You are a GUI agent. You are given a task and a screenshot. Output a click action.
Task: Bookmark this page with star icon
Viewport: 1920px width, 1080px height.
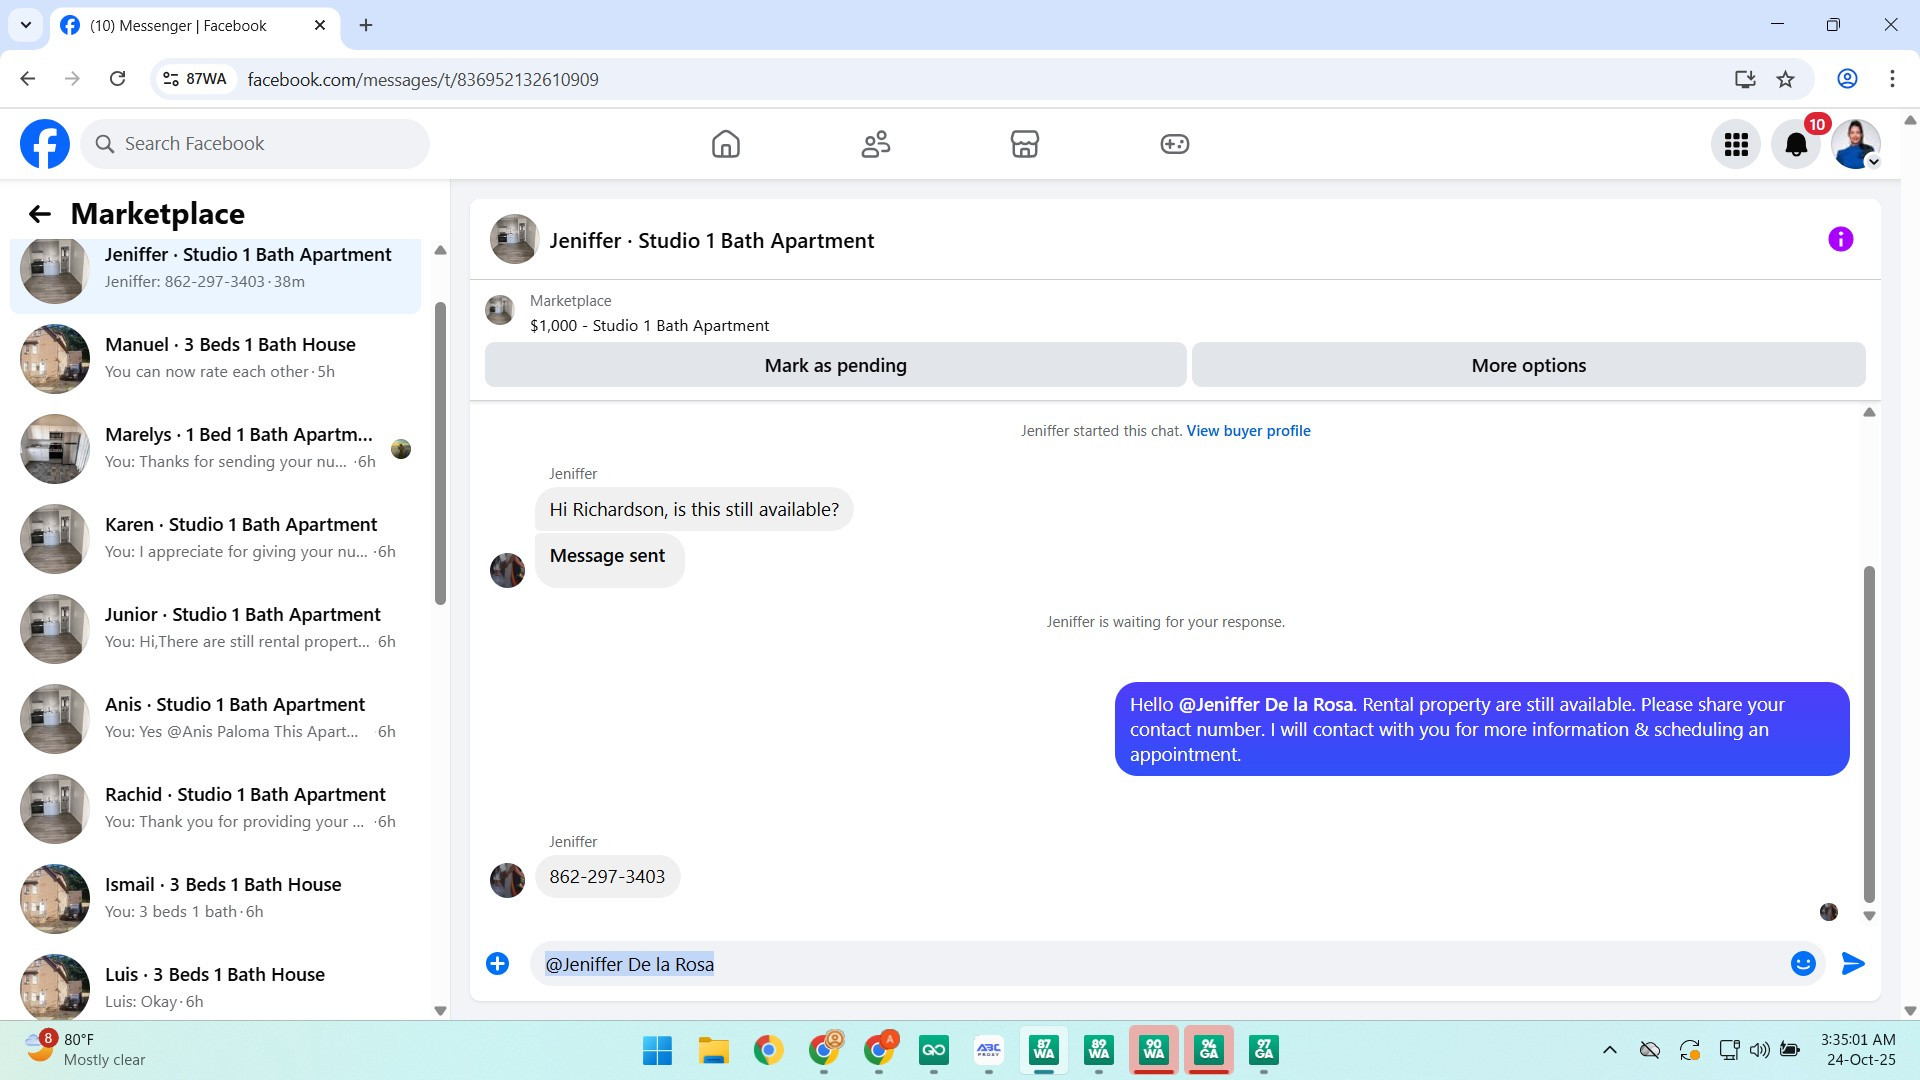(1785, 79)
